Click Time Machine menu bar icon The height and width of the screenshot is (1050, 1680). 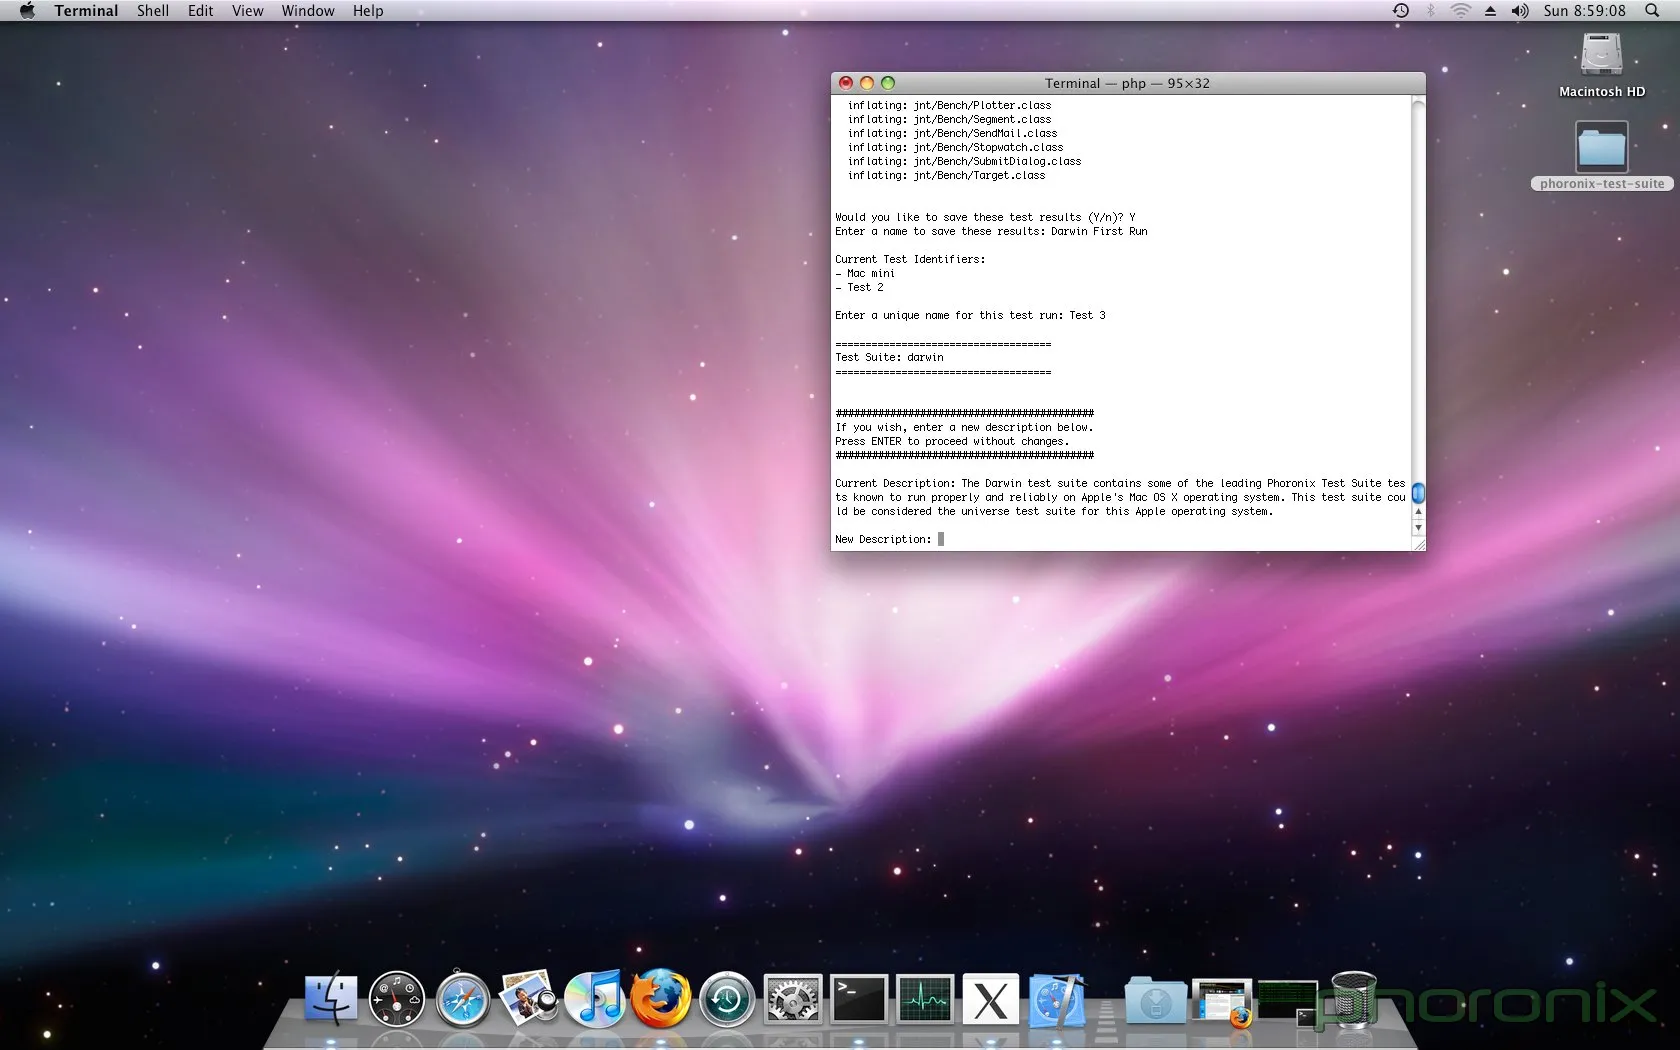(1401, 11)
